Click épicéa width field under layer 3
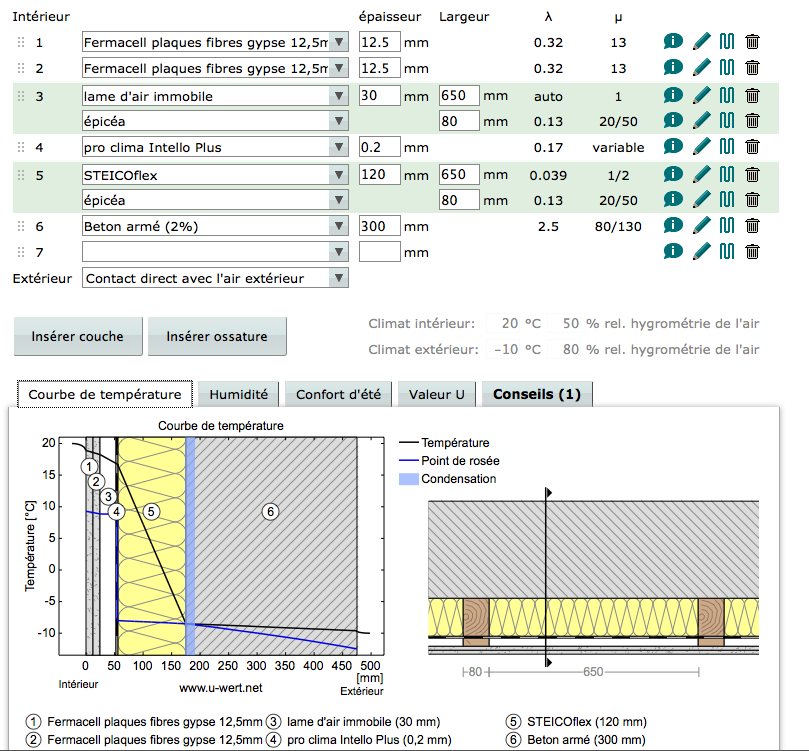 (x=459, y=121)
